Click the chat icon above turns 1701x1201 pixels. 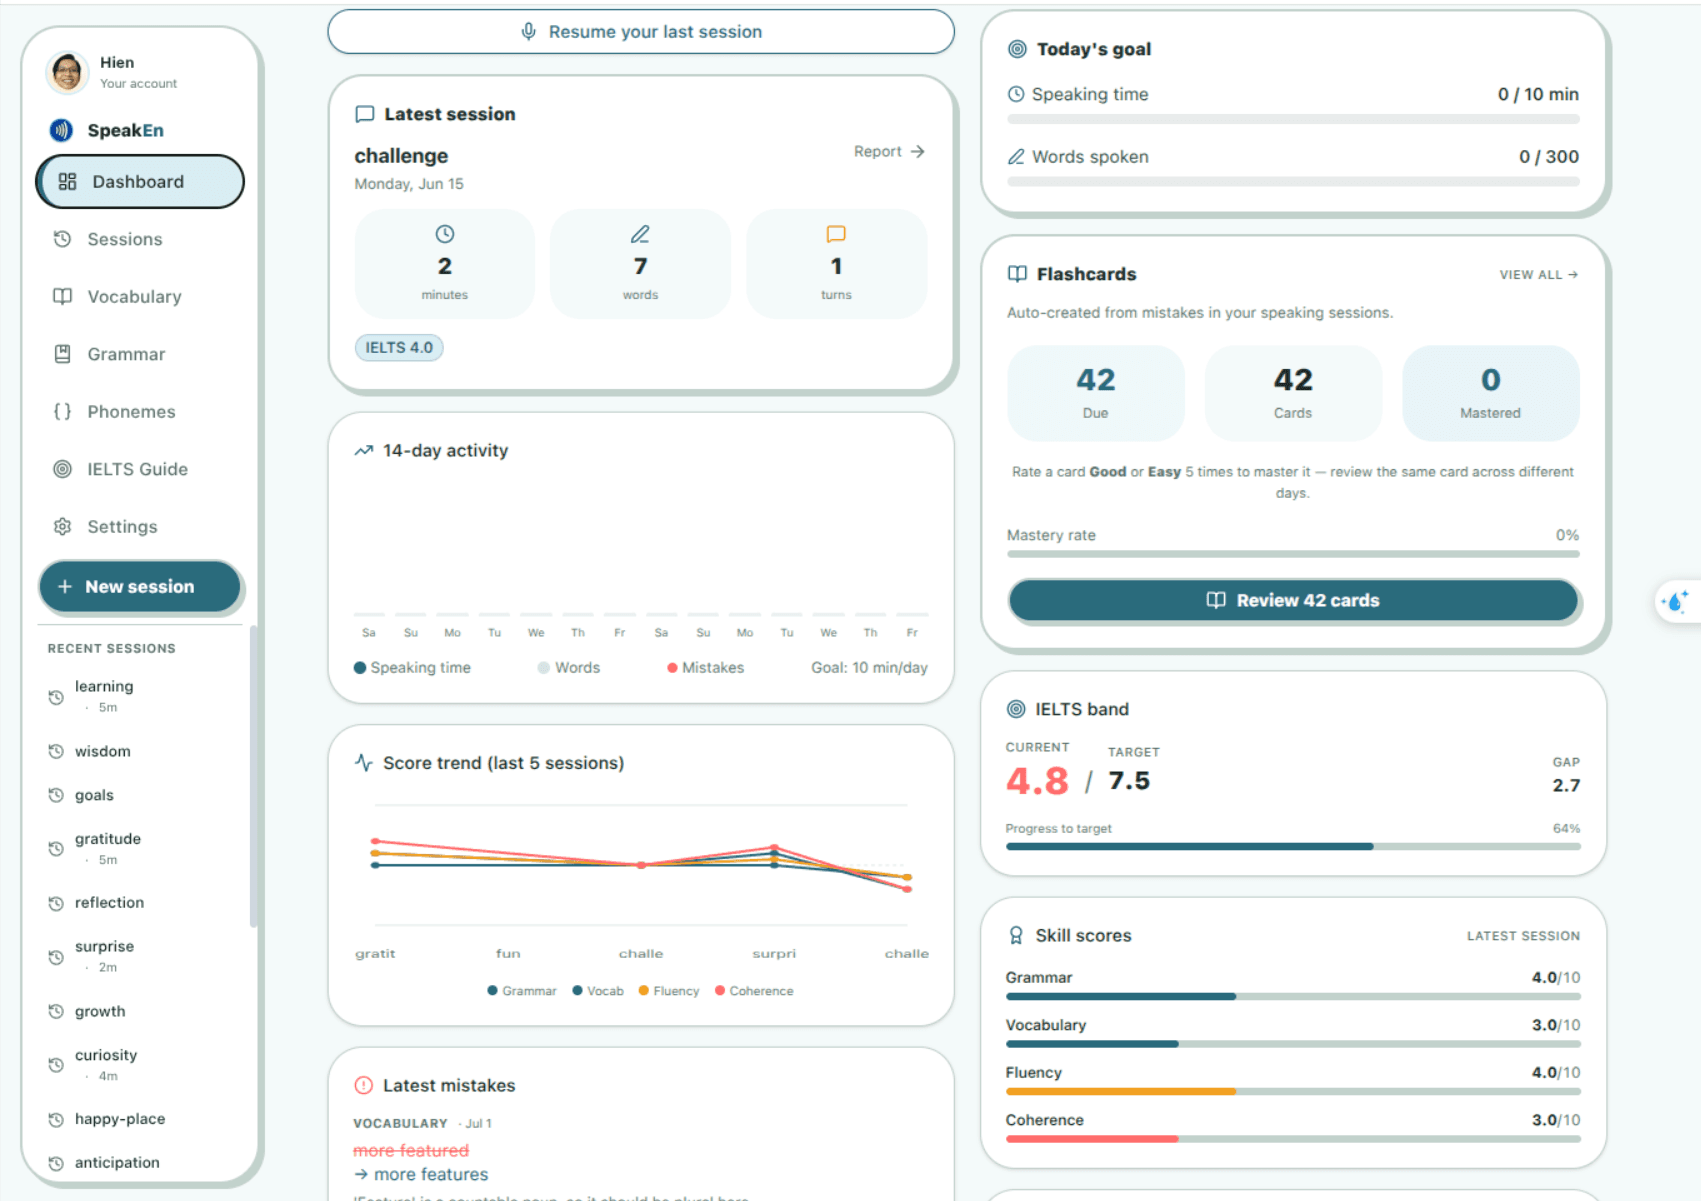(x=836, y=234)
